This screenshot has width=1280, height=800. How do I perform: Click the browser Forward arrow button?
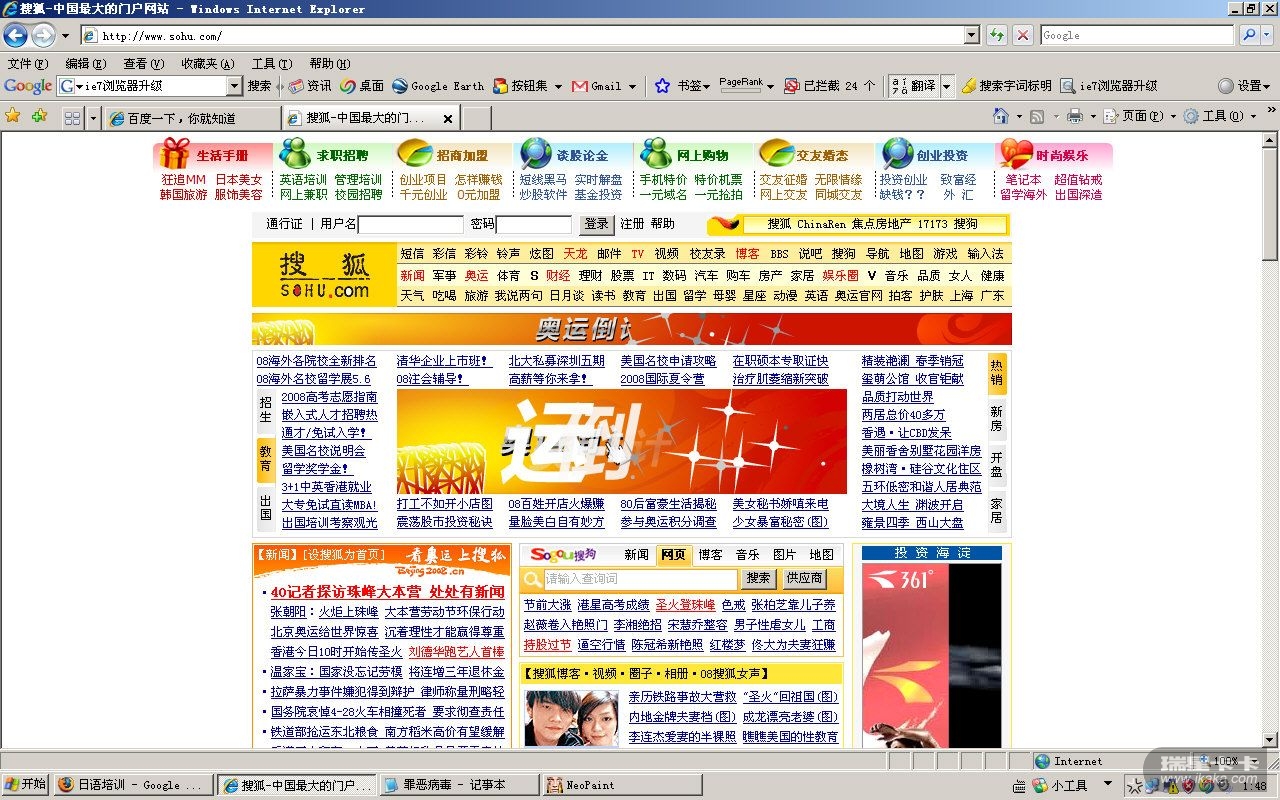[43, 36]
